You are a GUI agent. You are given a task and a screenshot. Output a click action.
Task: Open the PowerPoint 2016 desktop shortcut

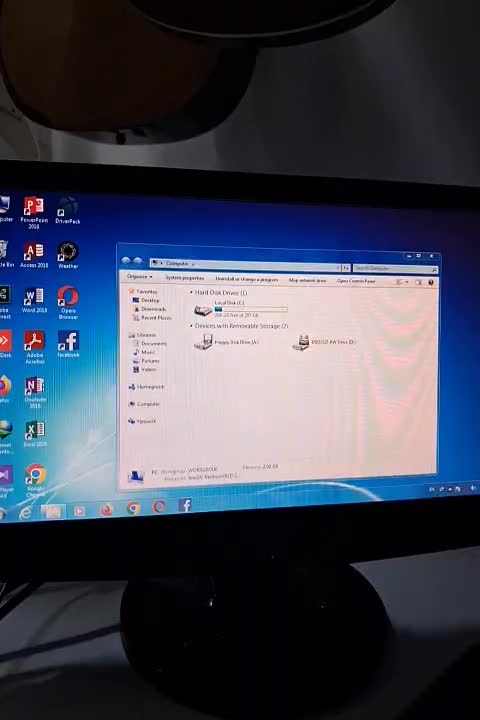(34, 213)
